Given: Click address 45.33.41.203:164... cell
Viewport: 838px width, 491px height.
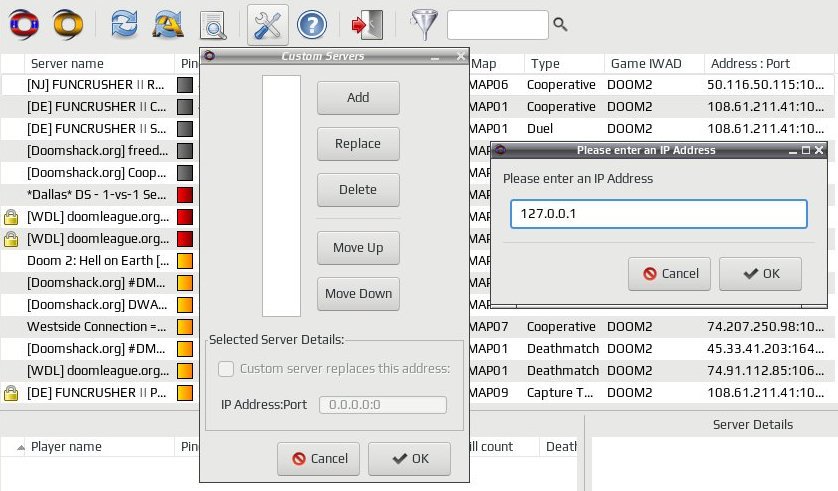Looking at the screenshot, I should [x=765, y=348].
